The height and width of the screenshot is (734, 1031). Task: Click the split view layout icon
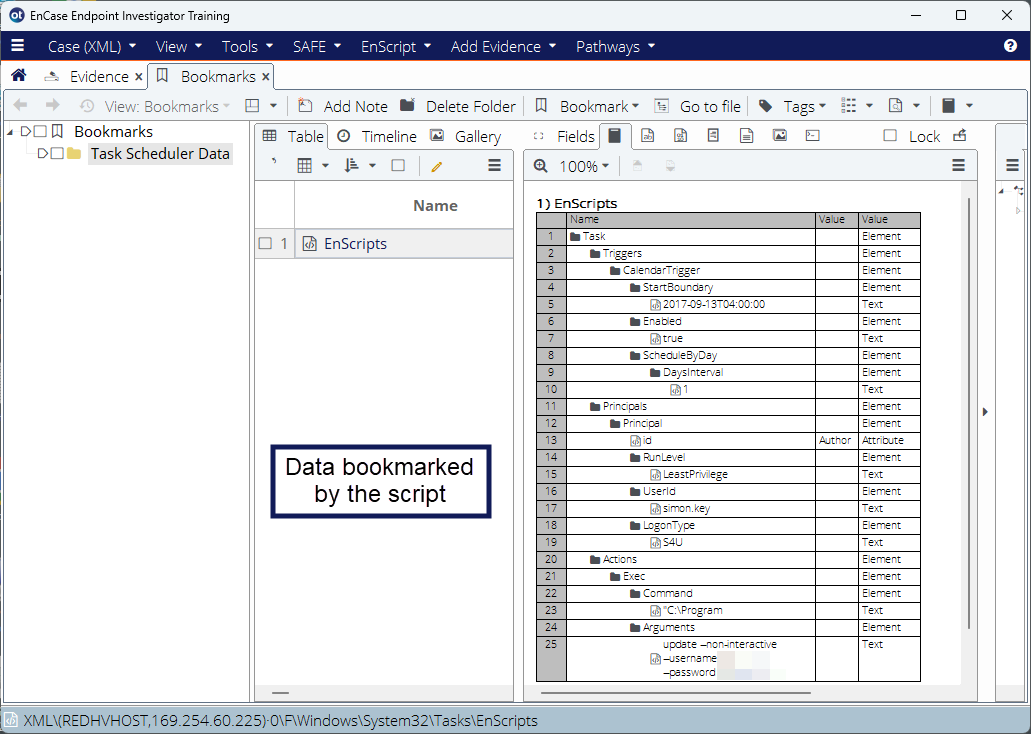[x=252, y=105]
